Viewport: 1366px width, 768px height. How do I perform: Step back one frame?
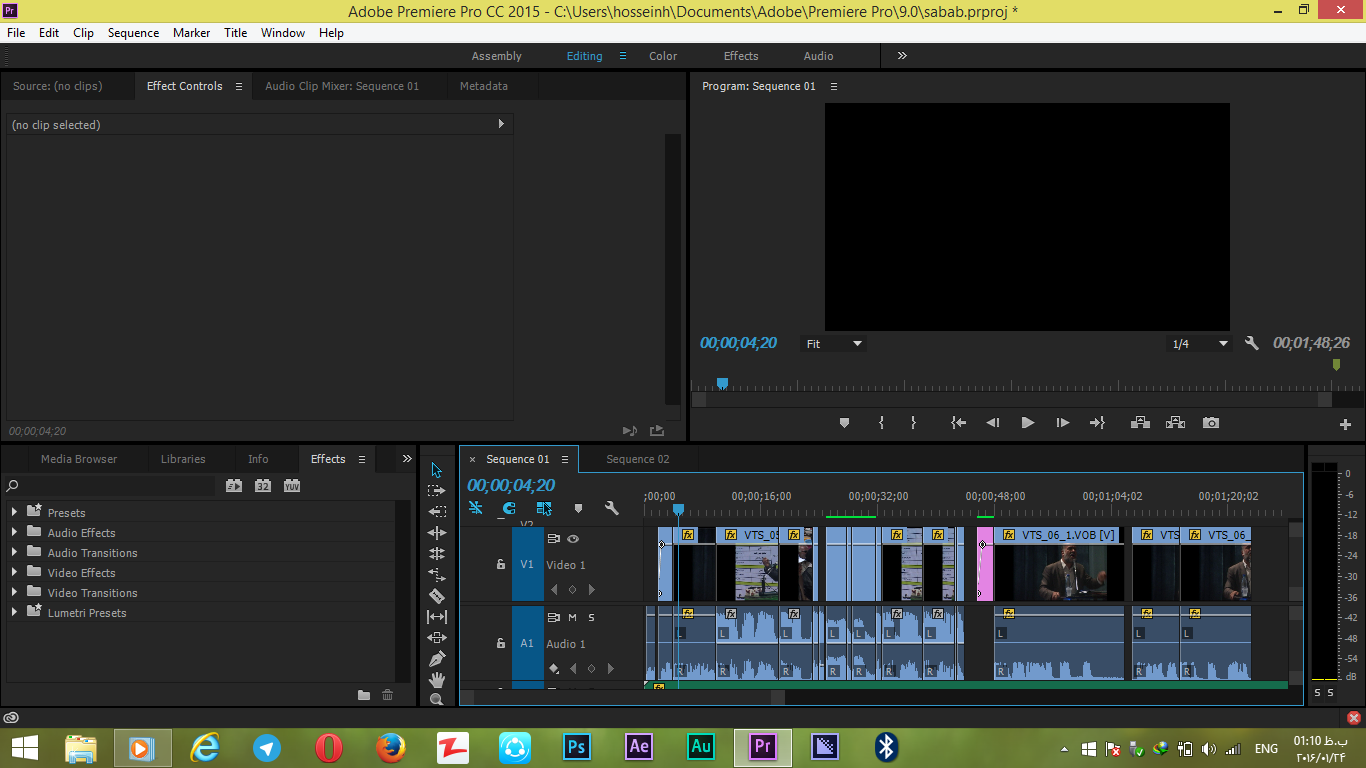pos(992,423)
